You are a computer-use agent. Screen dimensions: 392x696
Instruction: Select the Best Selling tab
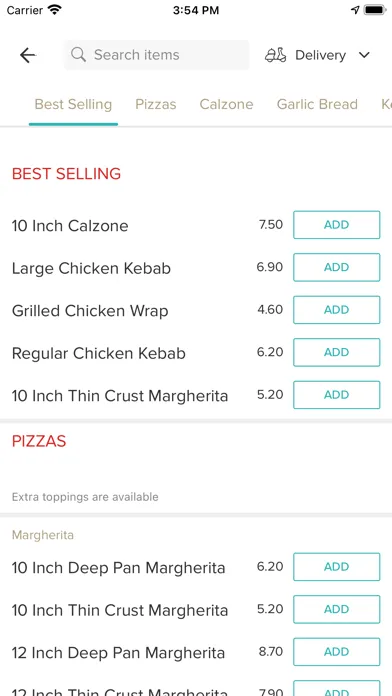pyautogui.click(x=73, y=104)
